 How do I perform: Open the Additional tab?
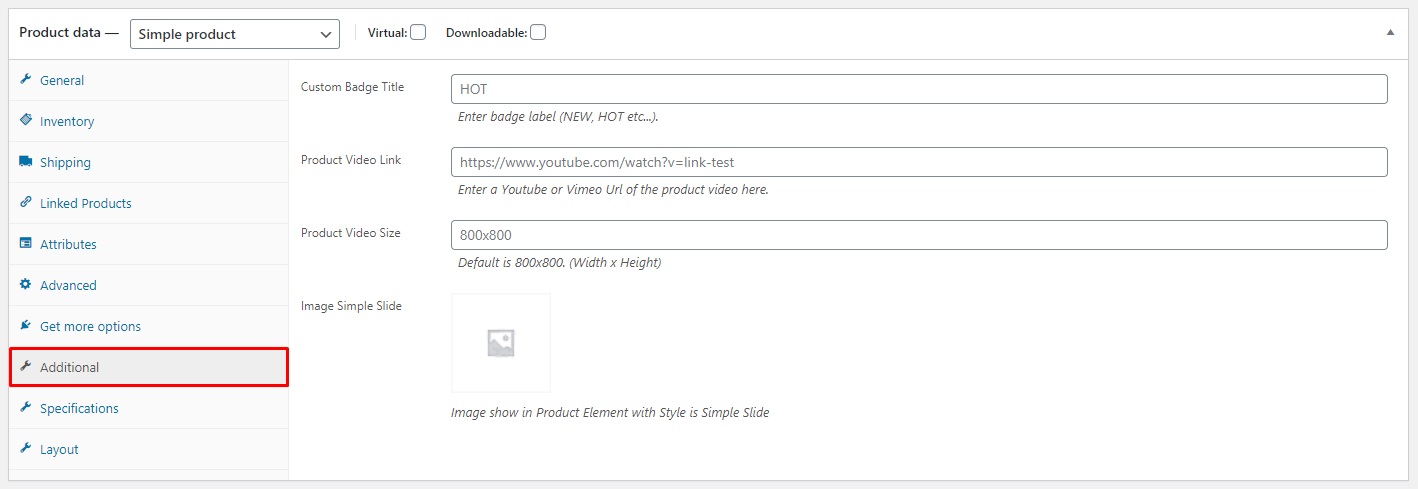click(149, 367)
